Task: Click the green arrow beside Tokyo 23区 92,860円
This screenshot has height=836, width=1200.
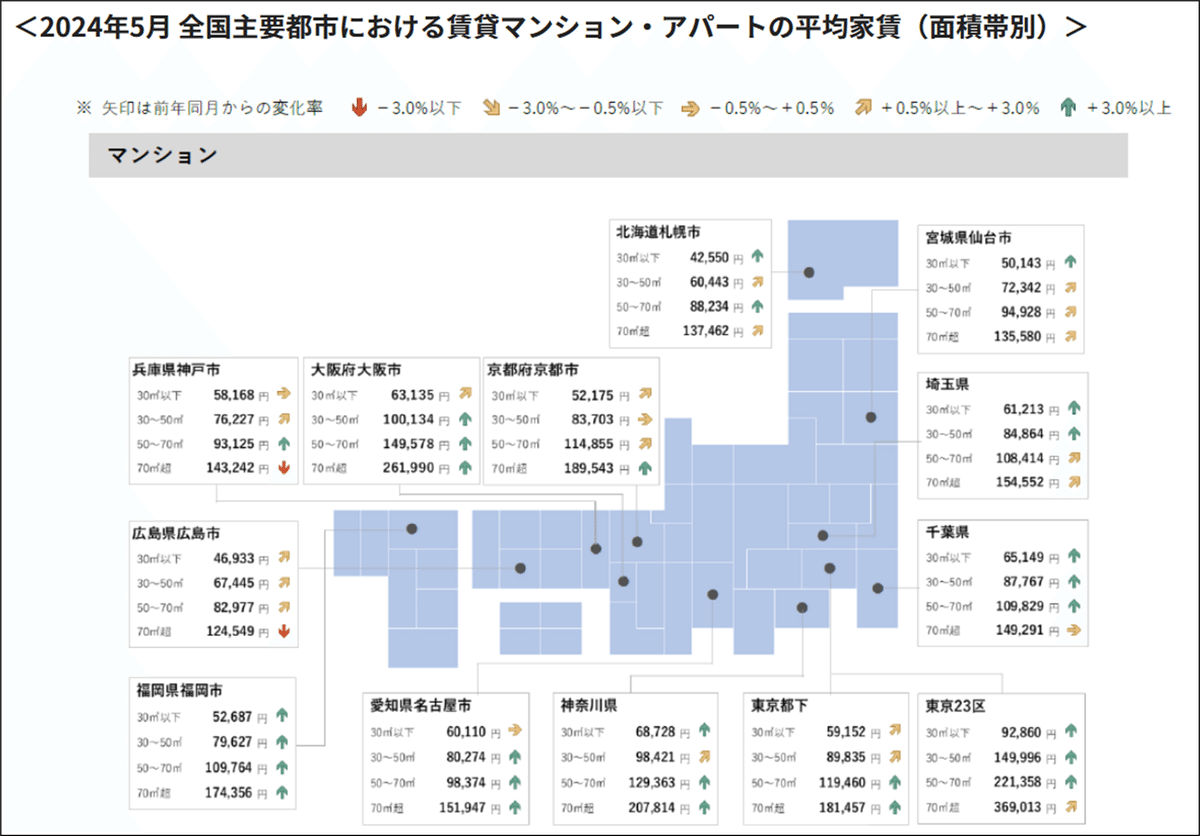Action: click(1070, 731)
